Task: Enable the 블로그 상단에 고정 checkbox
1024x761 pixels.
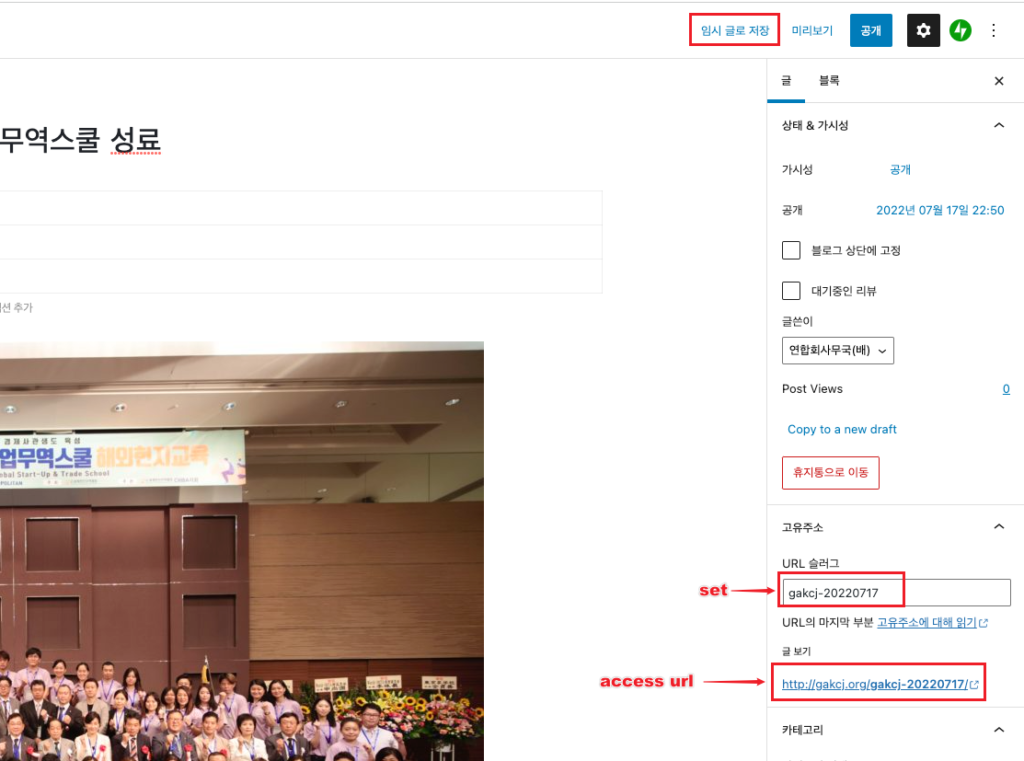Action: 791,250
